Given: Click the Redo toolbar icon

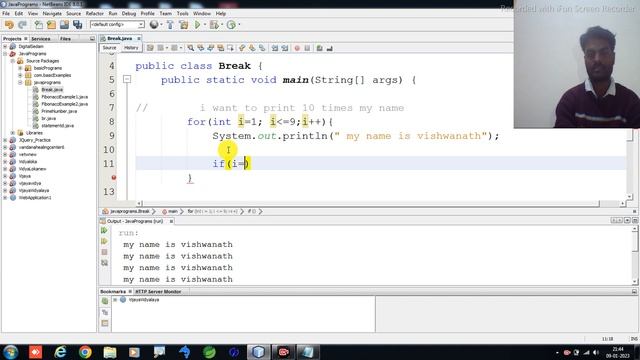Looking at the screenshot, I should pos(22,24).
